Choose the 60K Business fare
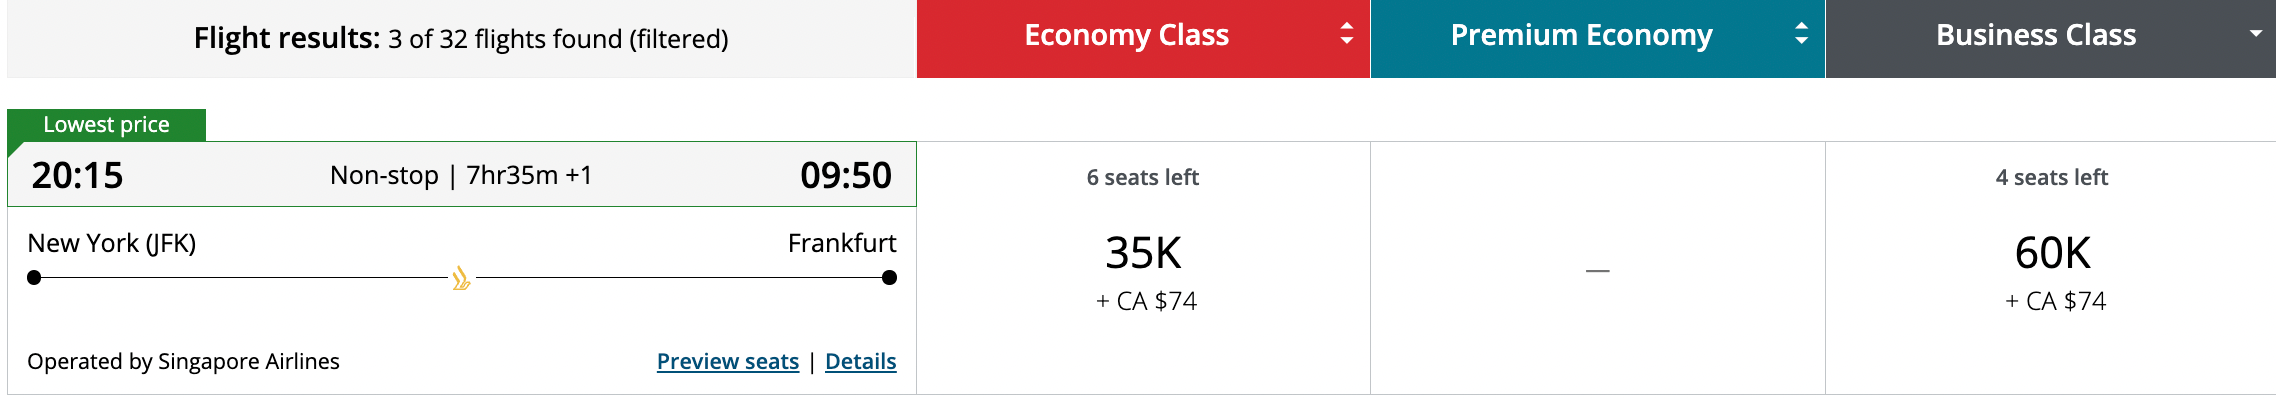This screenshot has width=2276, height=398. point(2051,268)
